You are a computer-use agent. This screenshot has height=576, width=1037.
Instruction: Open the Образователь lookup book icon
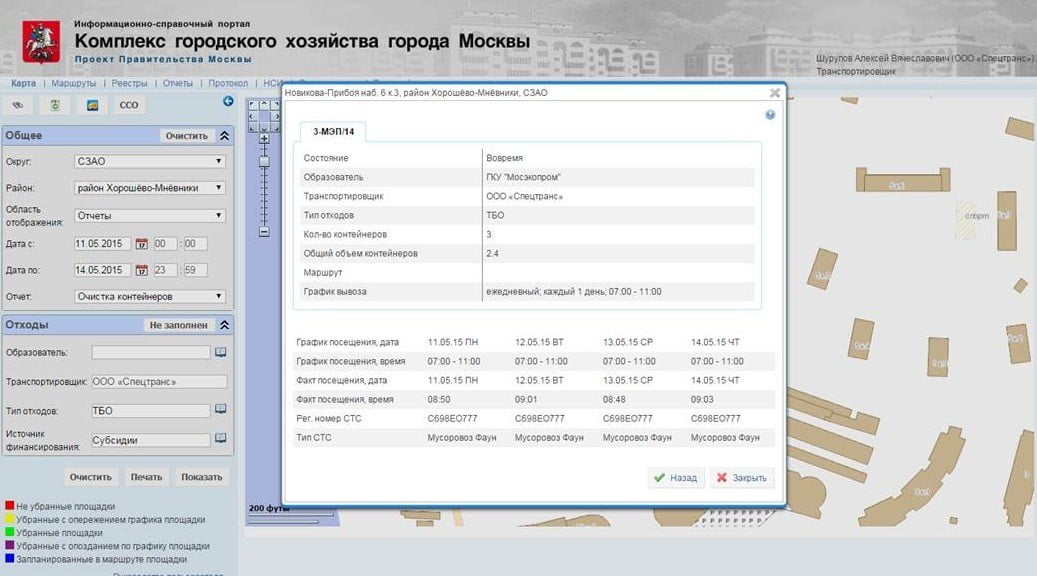point(221,352)
